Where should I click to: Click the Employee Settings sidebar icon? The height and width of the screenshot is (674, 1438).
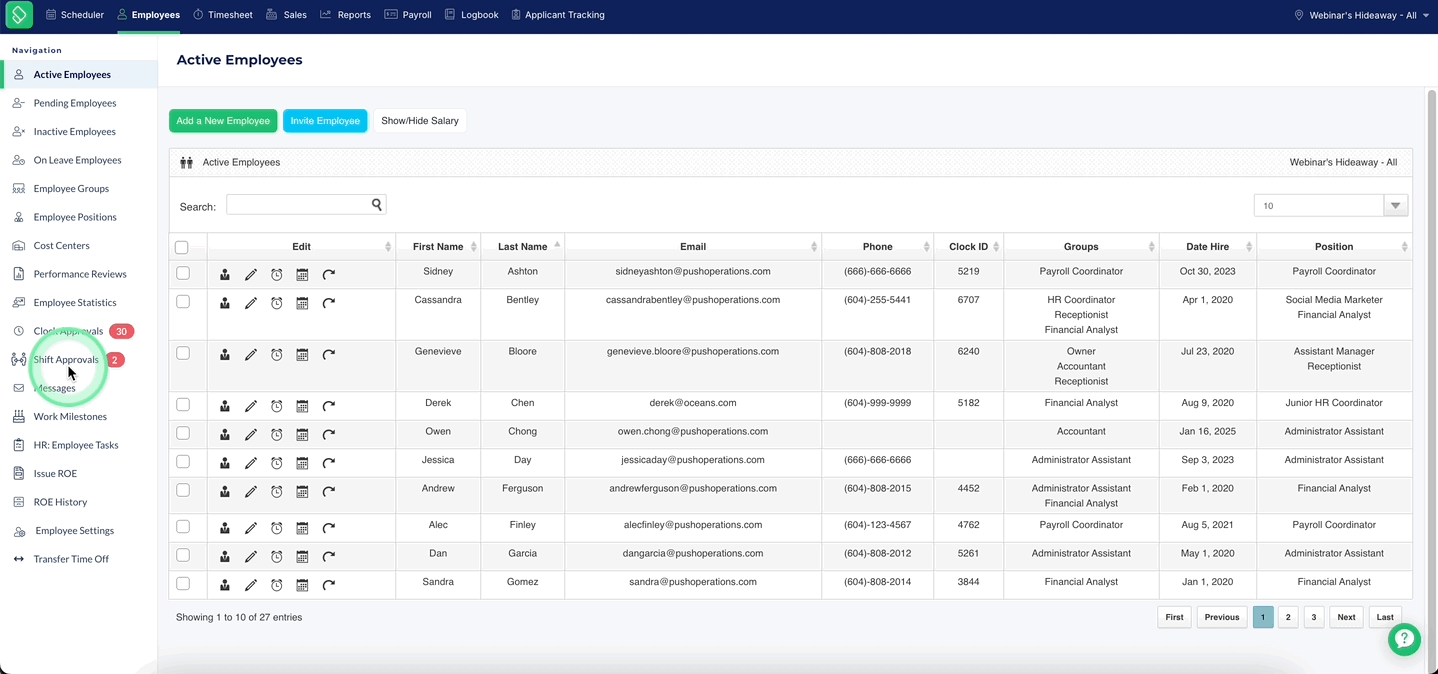pos(19,531)
